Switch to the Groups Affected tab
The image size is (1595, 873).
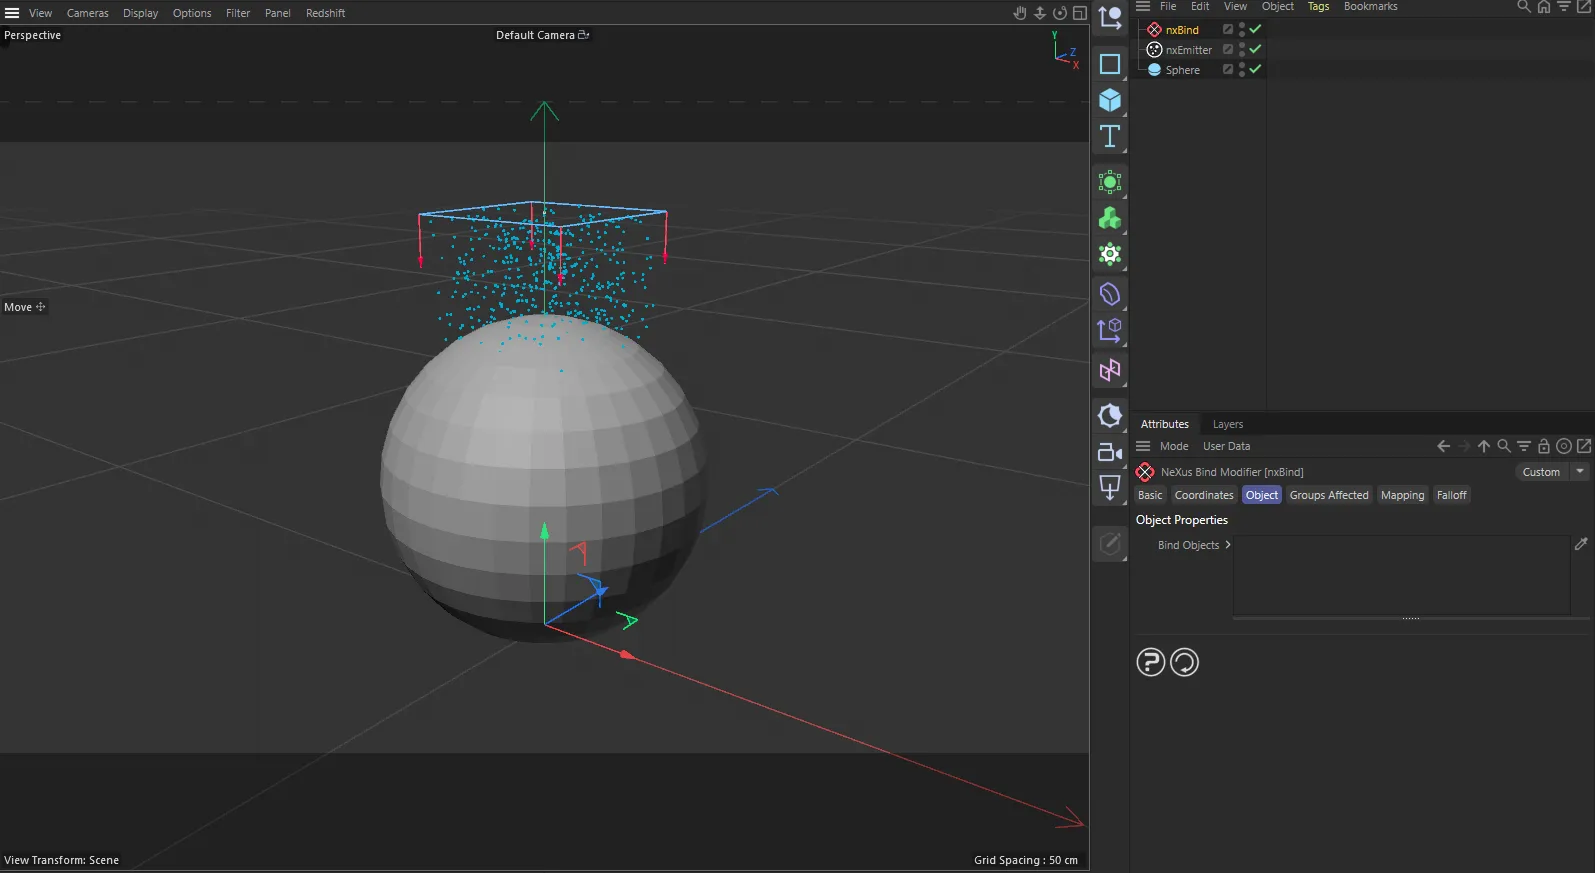pos(1329,495)
